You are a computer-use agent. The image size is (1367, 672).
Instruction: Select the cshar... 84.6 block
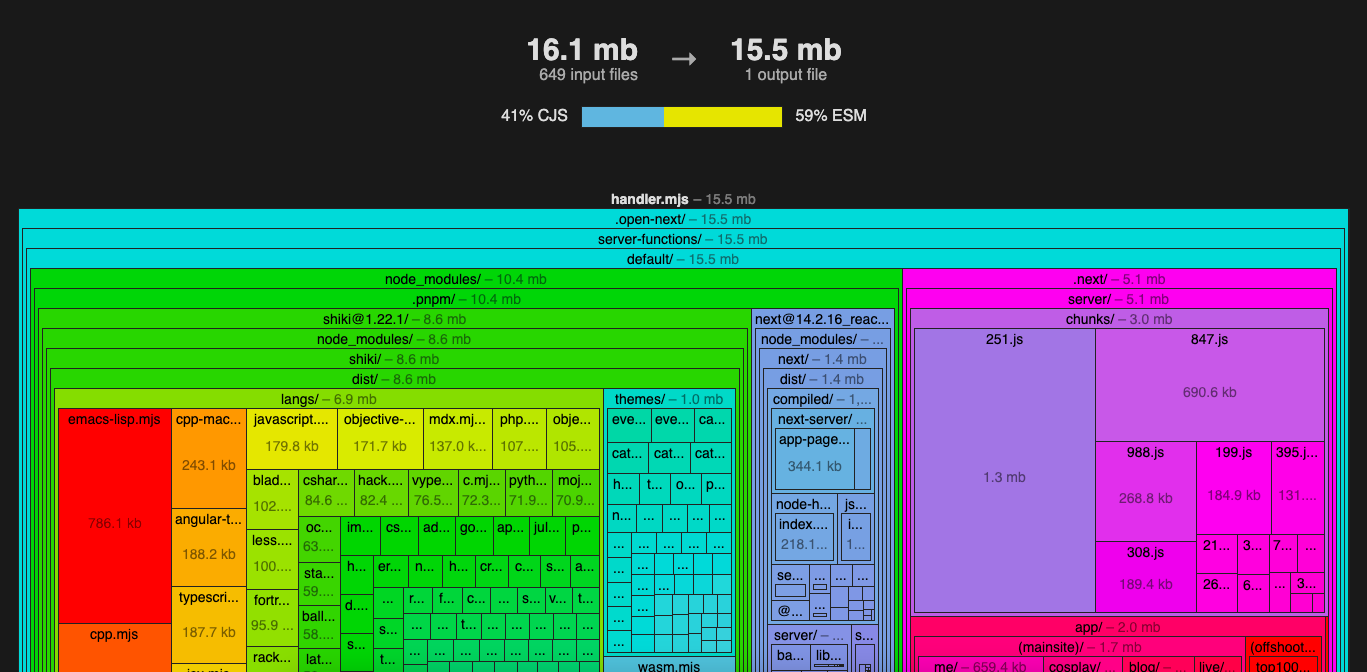[326, 493]
